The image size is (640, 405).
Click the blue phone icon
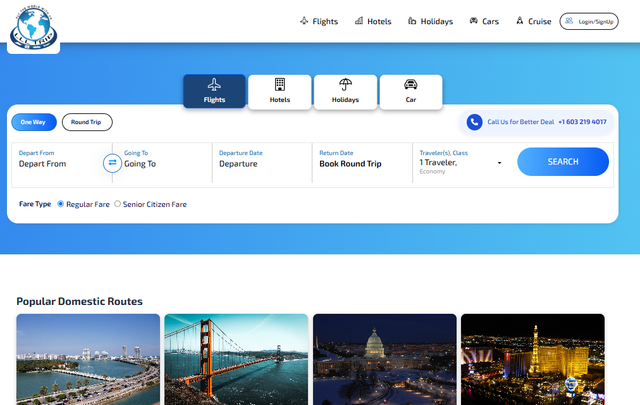click(474, 122)
